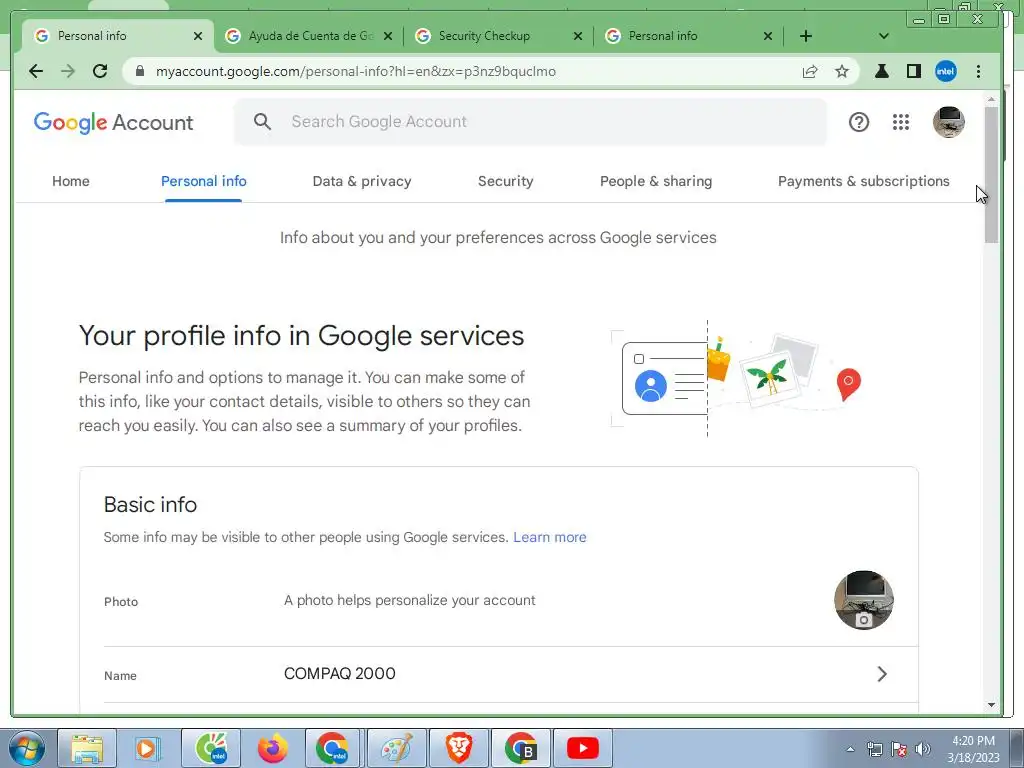Open the YouTube taskbar icon
The height and width of the screenshot is (768, 1024).
tap(583, 748)
